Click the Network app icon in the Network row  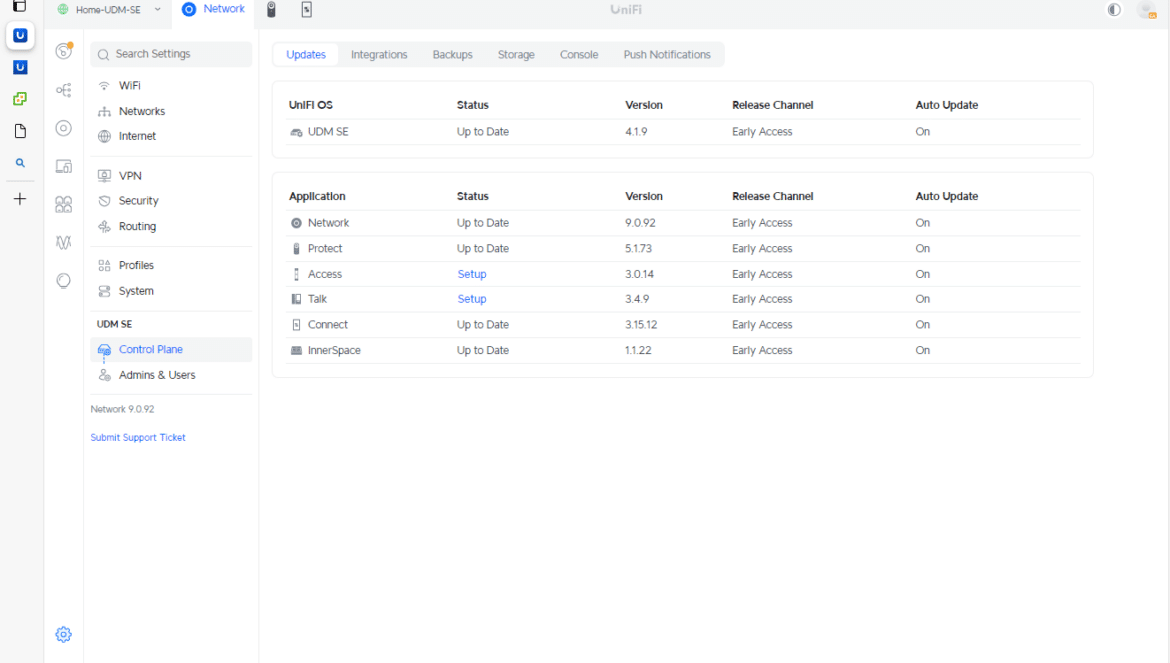click(296, 223)
